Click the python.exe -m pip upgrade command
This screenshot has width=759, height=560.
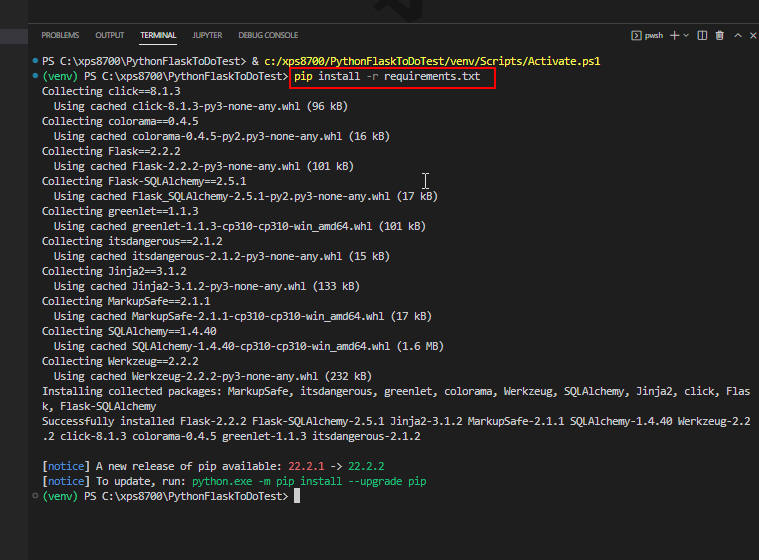coord(309,482)
